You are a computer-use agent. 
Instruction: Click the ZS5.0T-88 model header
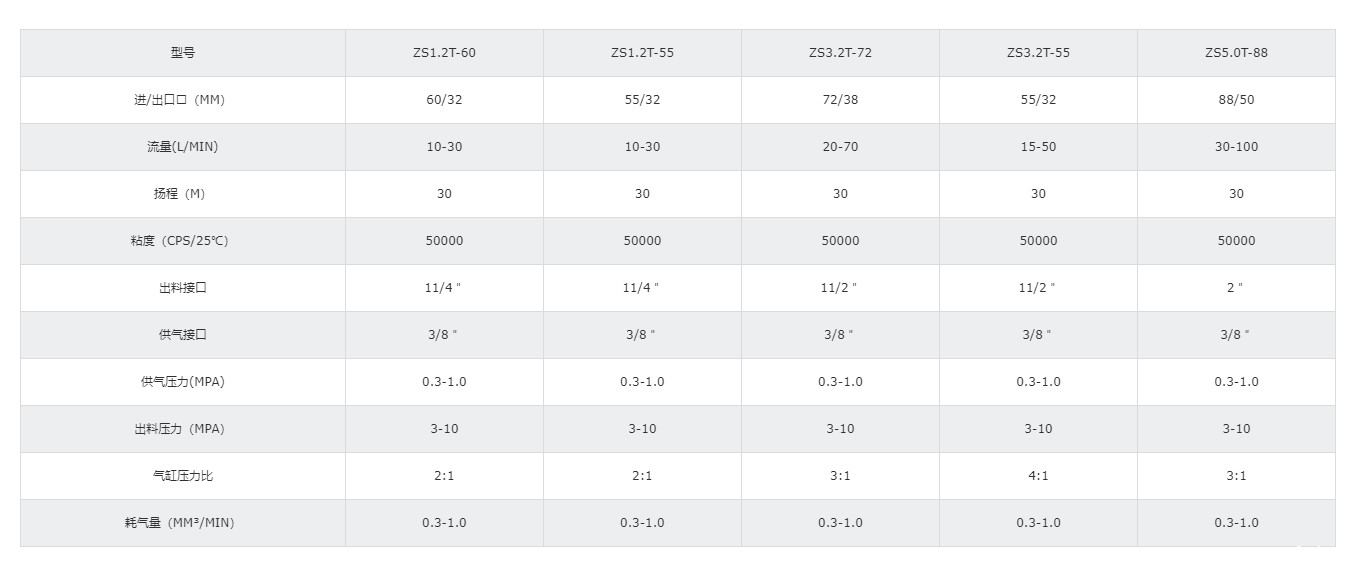point(1236,53)
